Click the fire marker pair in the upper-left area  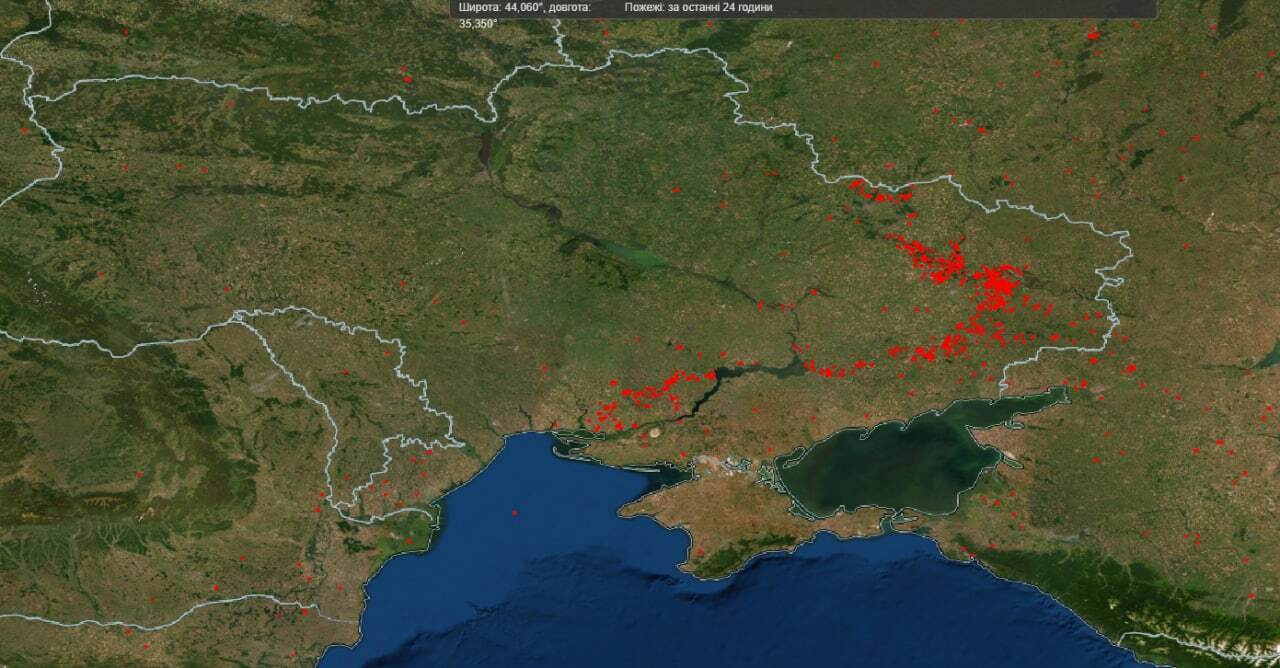(x=405, y=76)
